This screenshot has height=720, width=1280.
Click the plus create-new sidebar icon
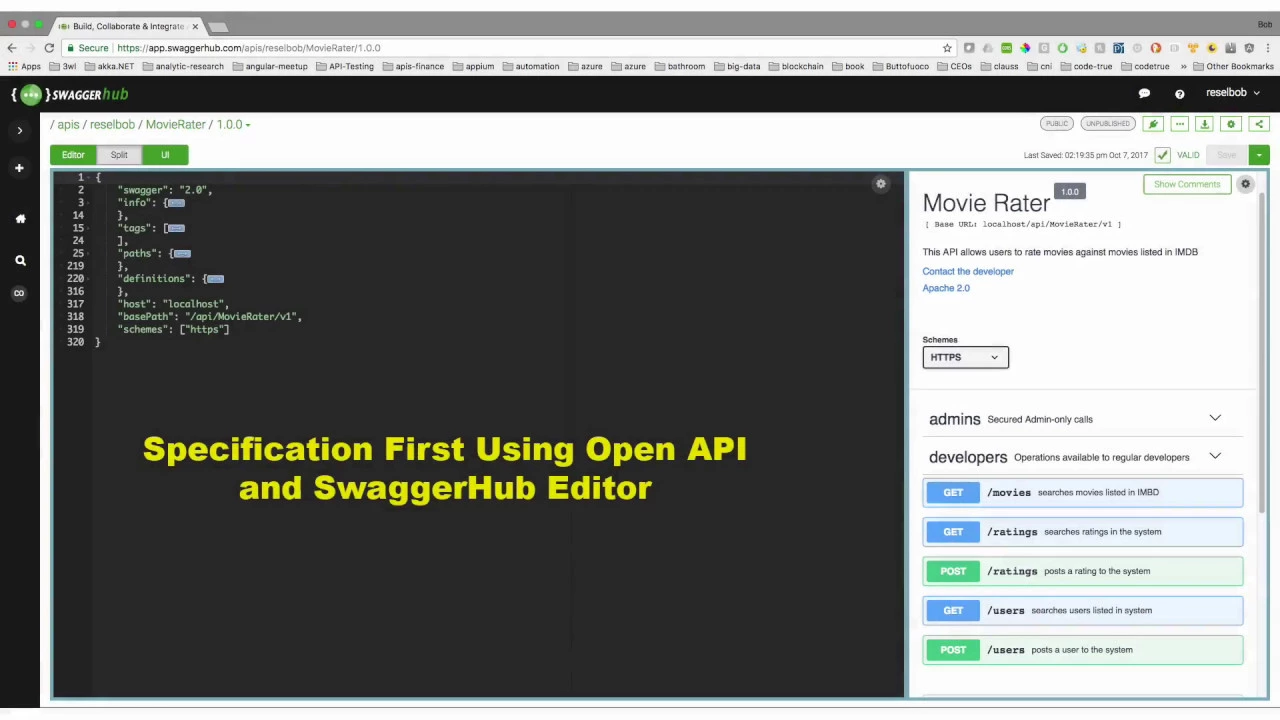point(19,168)
